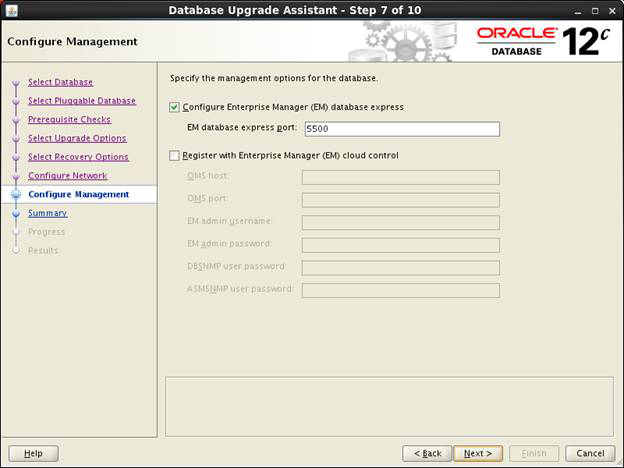
Task: Click the step bullet beside Select Database
Action: tap(15, 83)
